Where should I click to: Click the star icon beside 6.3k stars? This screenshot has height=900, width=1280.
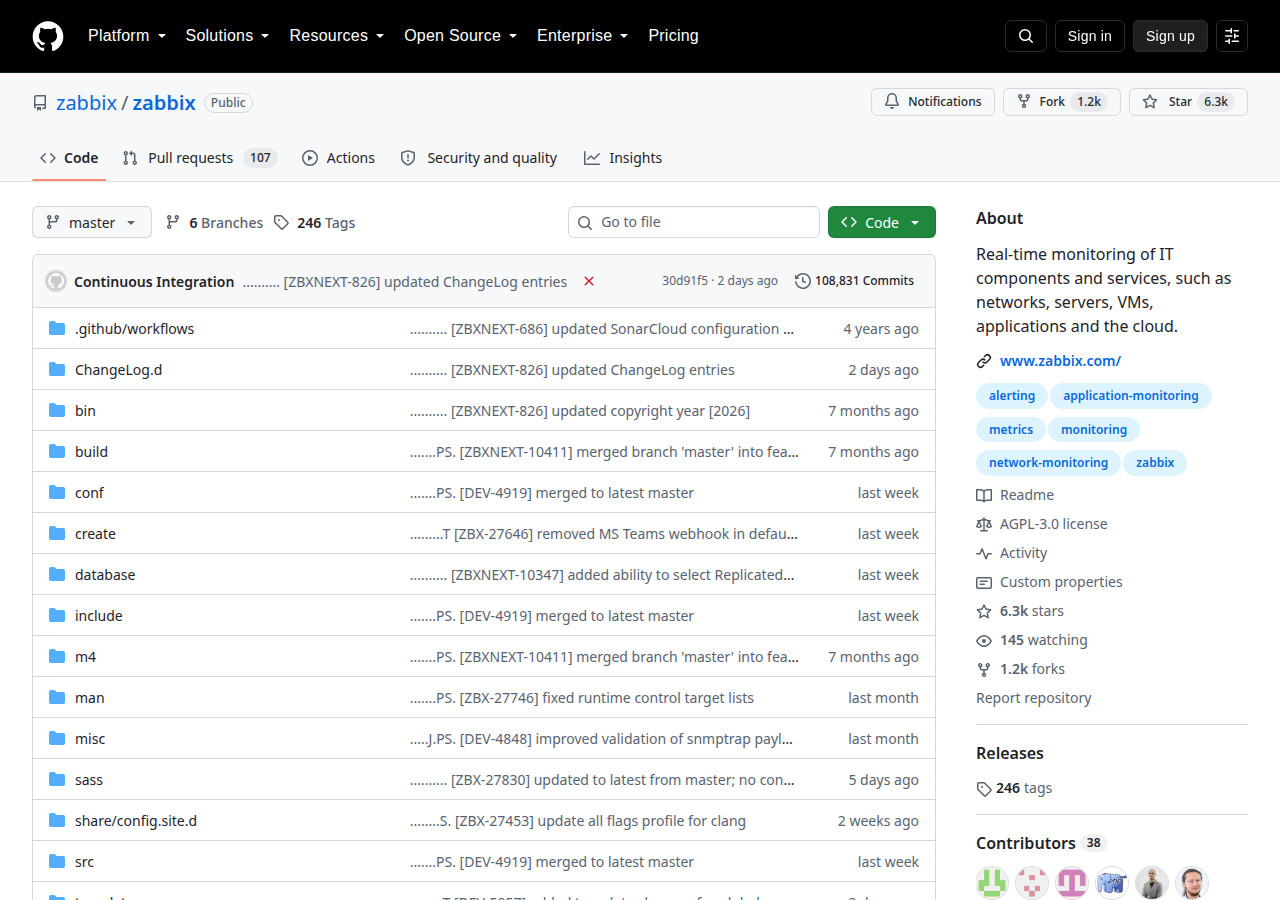pyautogui.click(x=984, y=611)
